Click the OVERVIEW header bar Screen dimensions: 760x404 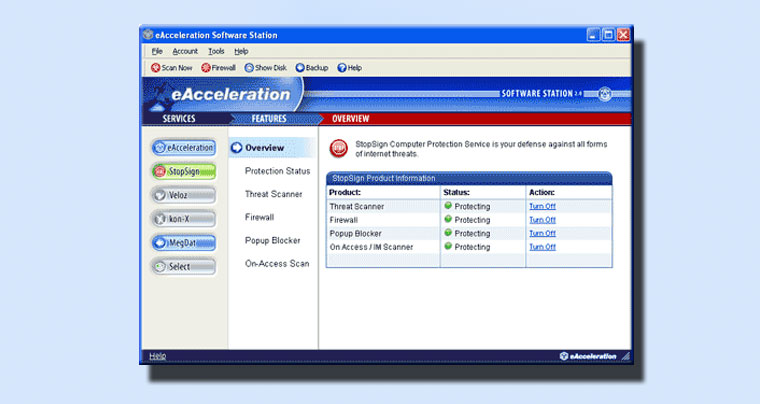tap(475, 119)
